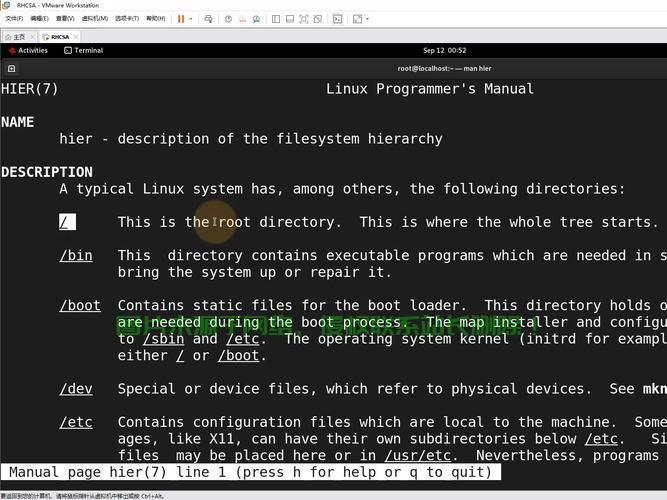Open the Terminal app menu in top bar
This screenshot has width=667, height=500.
[84, 50]
